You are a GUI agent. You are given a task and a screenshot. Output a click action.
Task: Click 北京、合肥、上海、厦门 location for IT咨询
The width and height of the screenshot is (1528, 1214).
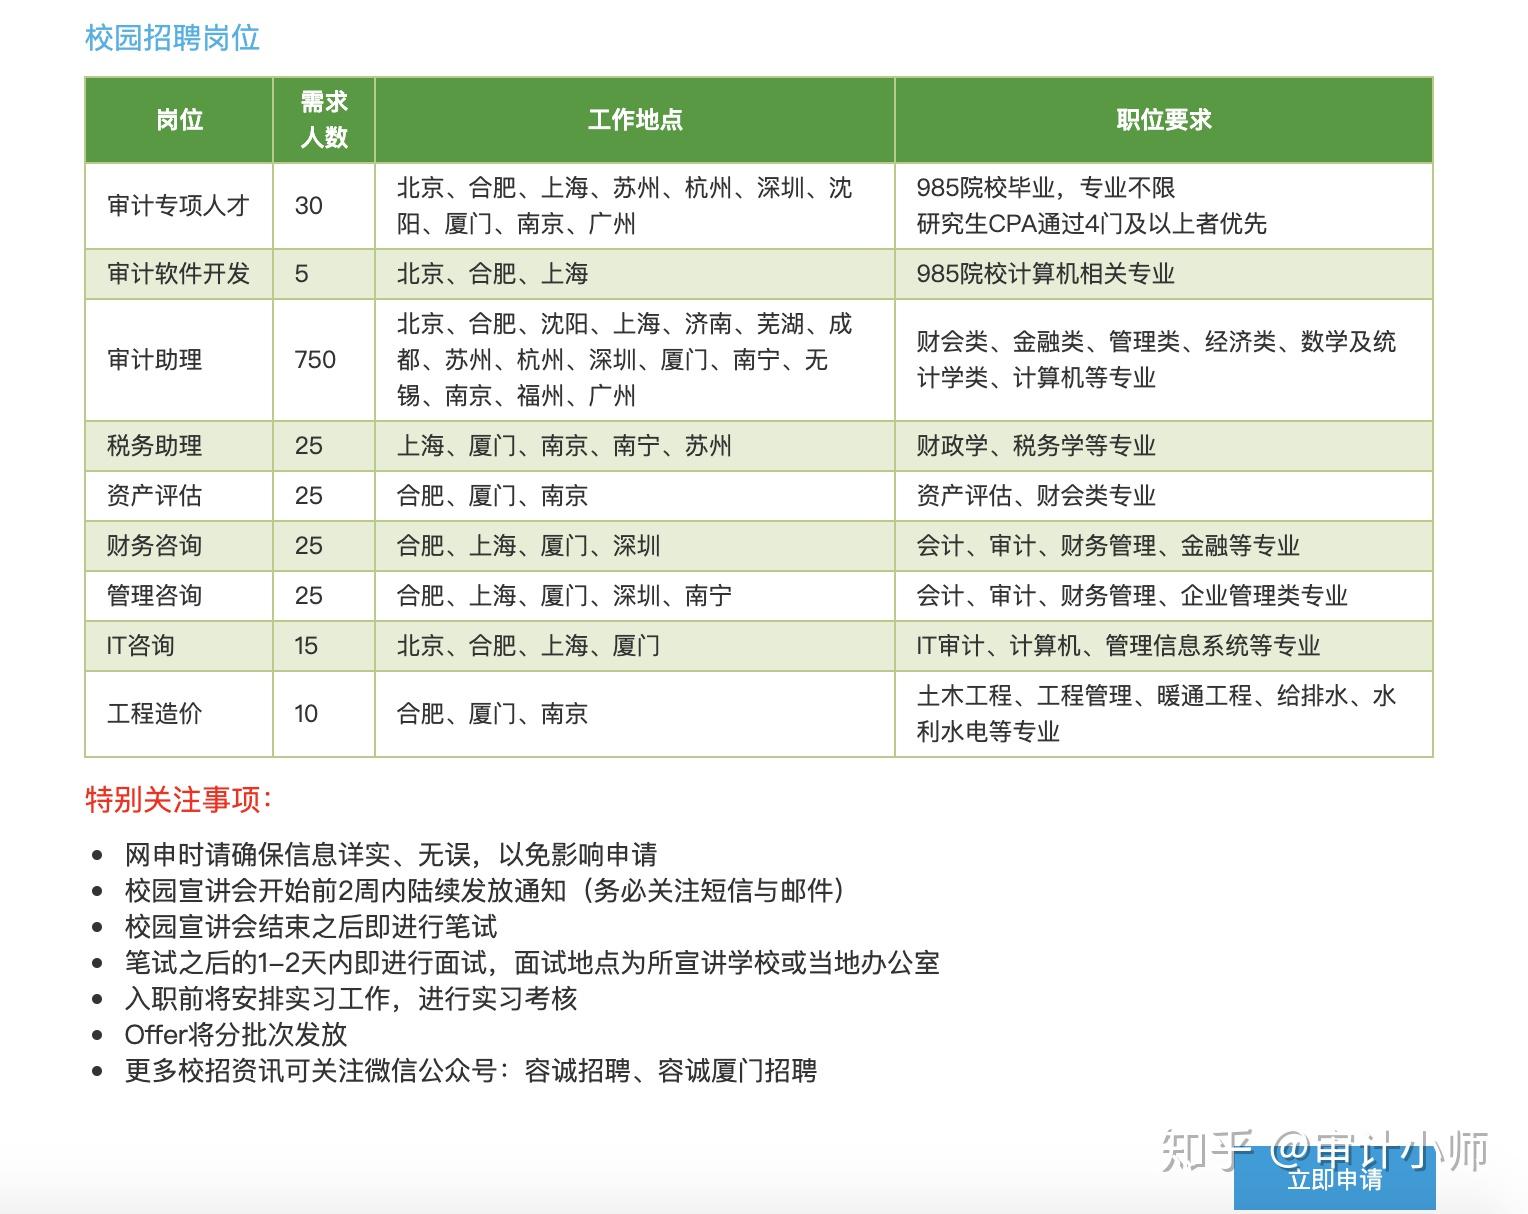coord(635,646)
